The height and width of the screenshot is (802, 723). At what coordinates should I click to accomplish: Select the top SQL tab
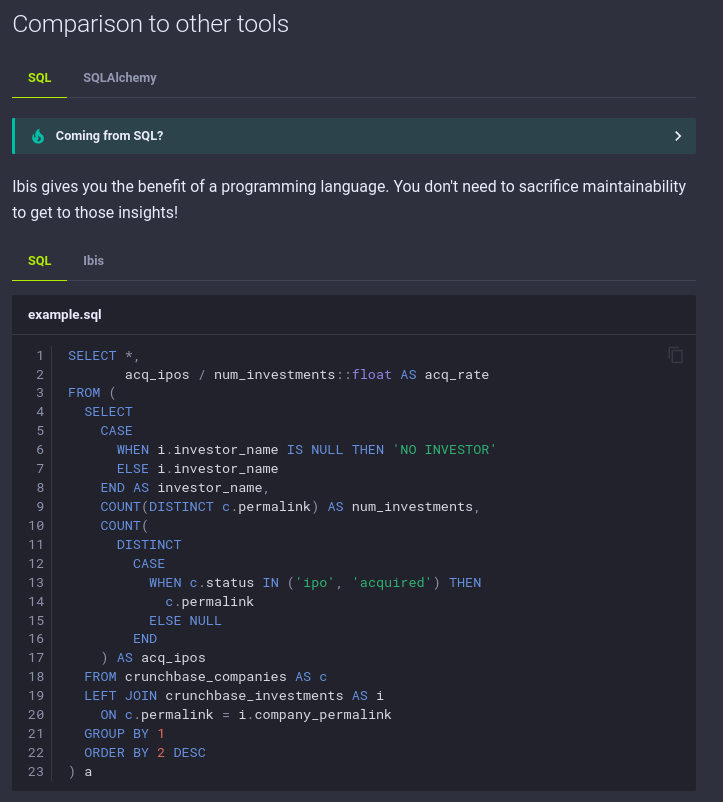click(x=39, y=77)
